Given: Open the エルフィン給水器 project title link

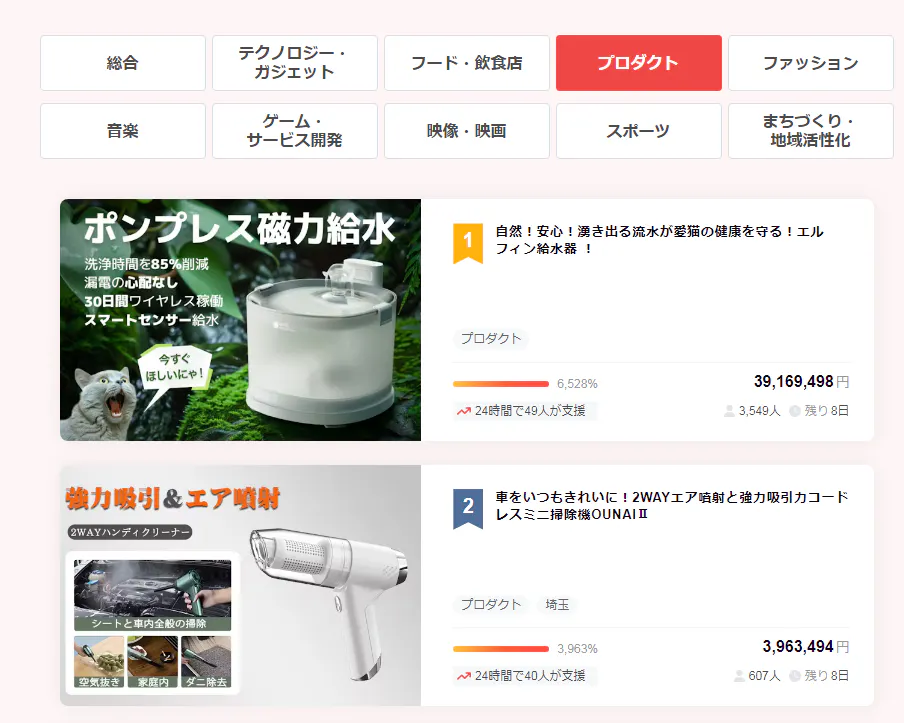Looking at the screenshot, I should click(660, 240).
